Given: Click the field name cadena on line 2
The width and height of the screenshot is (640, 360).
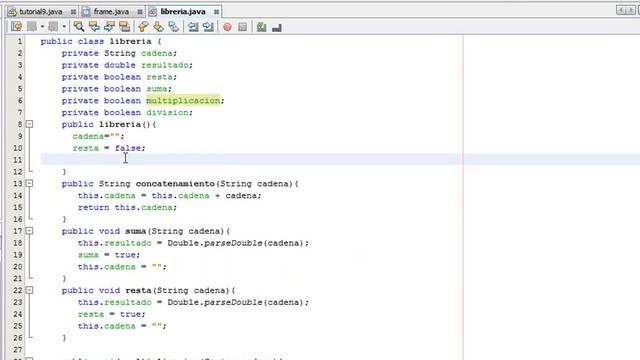Looking at the screenshot, I should [x=157, y=53].
